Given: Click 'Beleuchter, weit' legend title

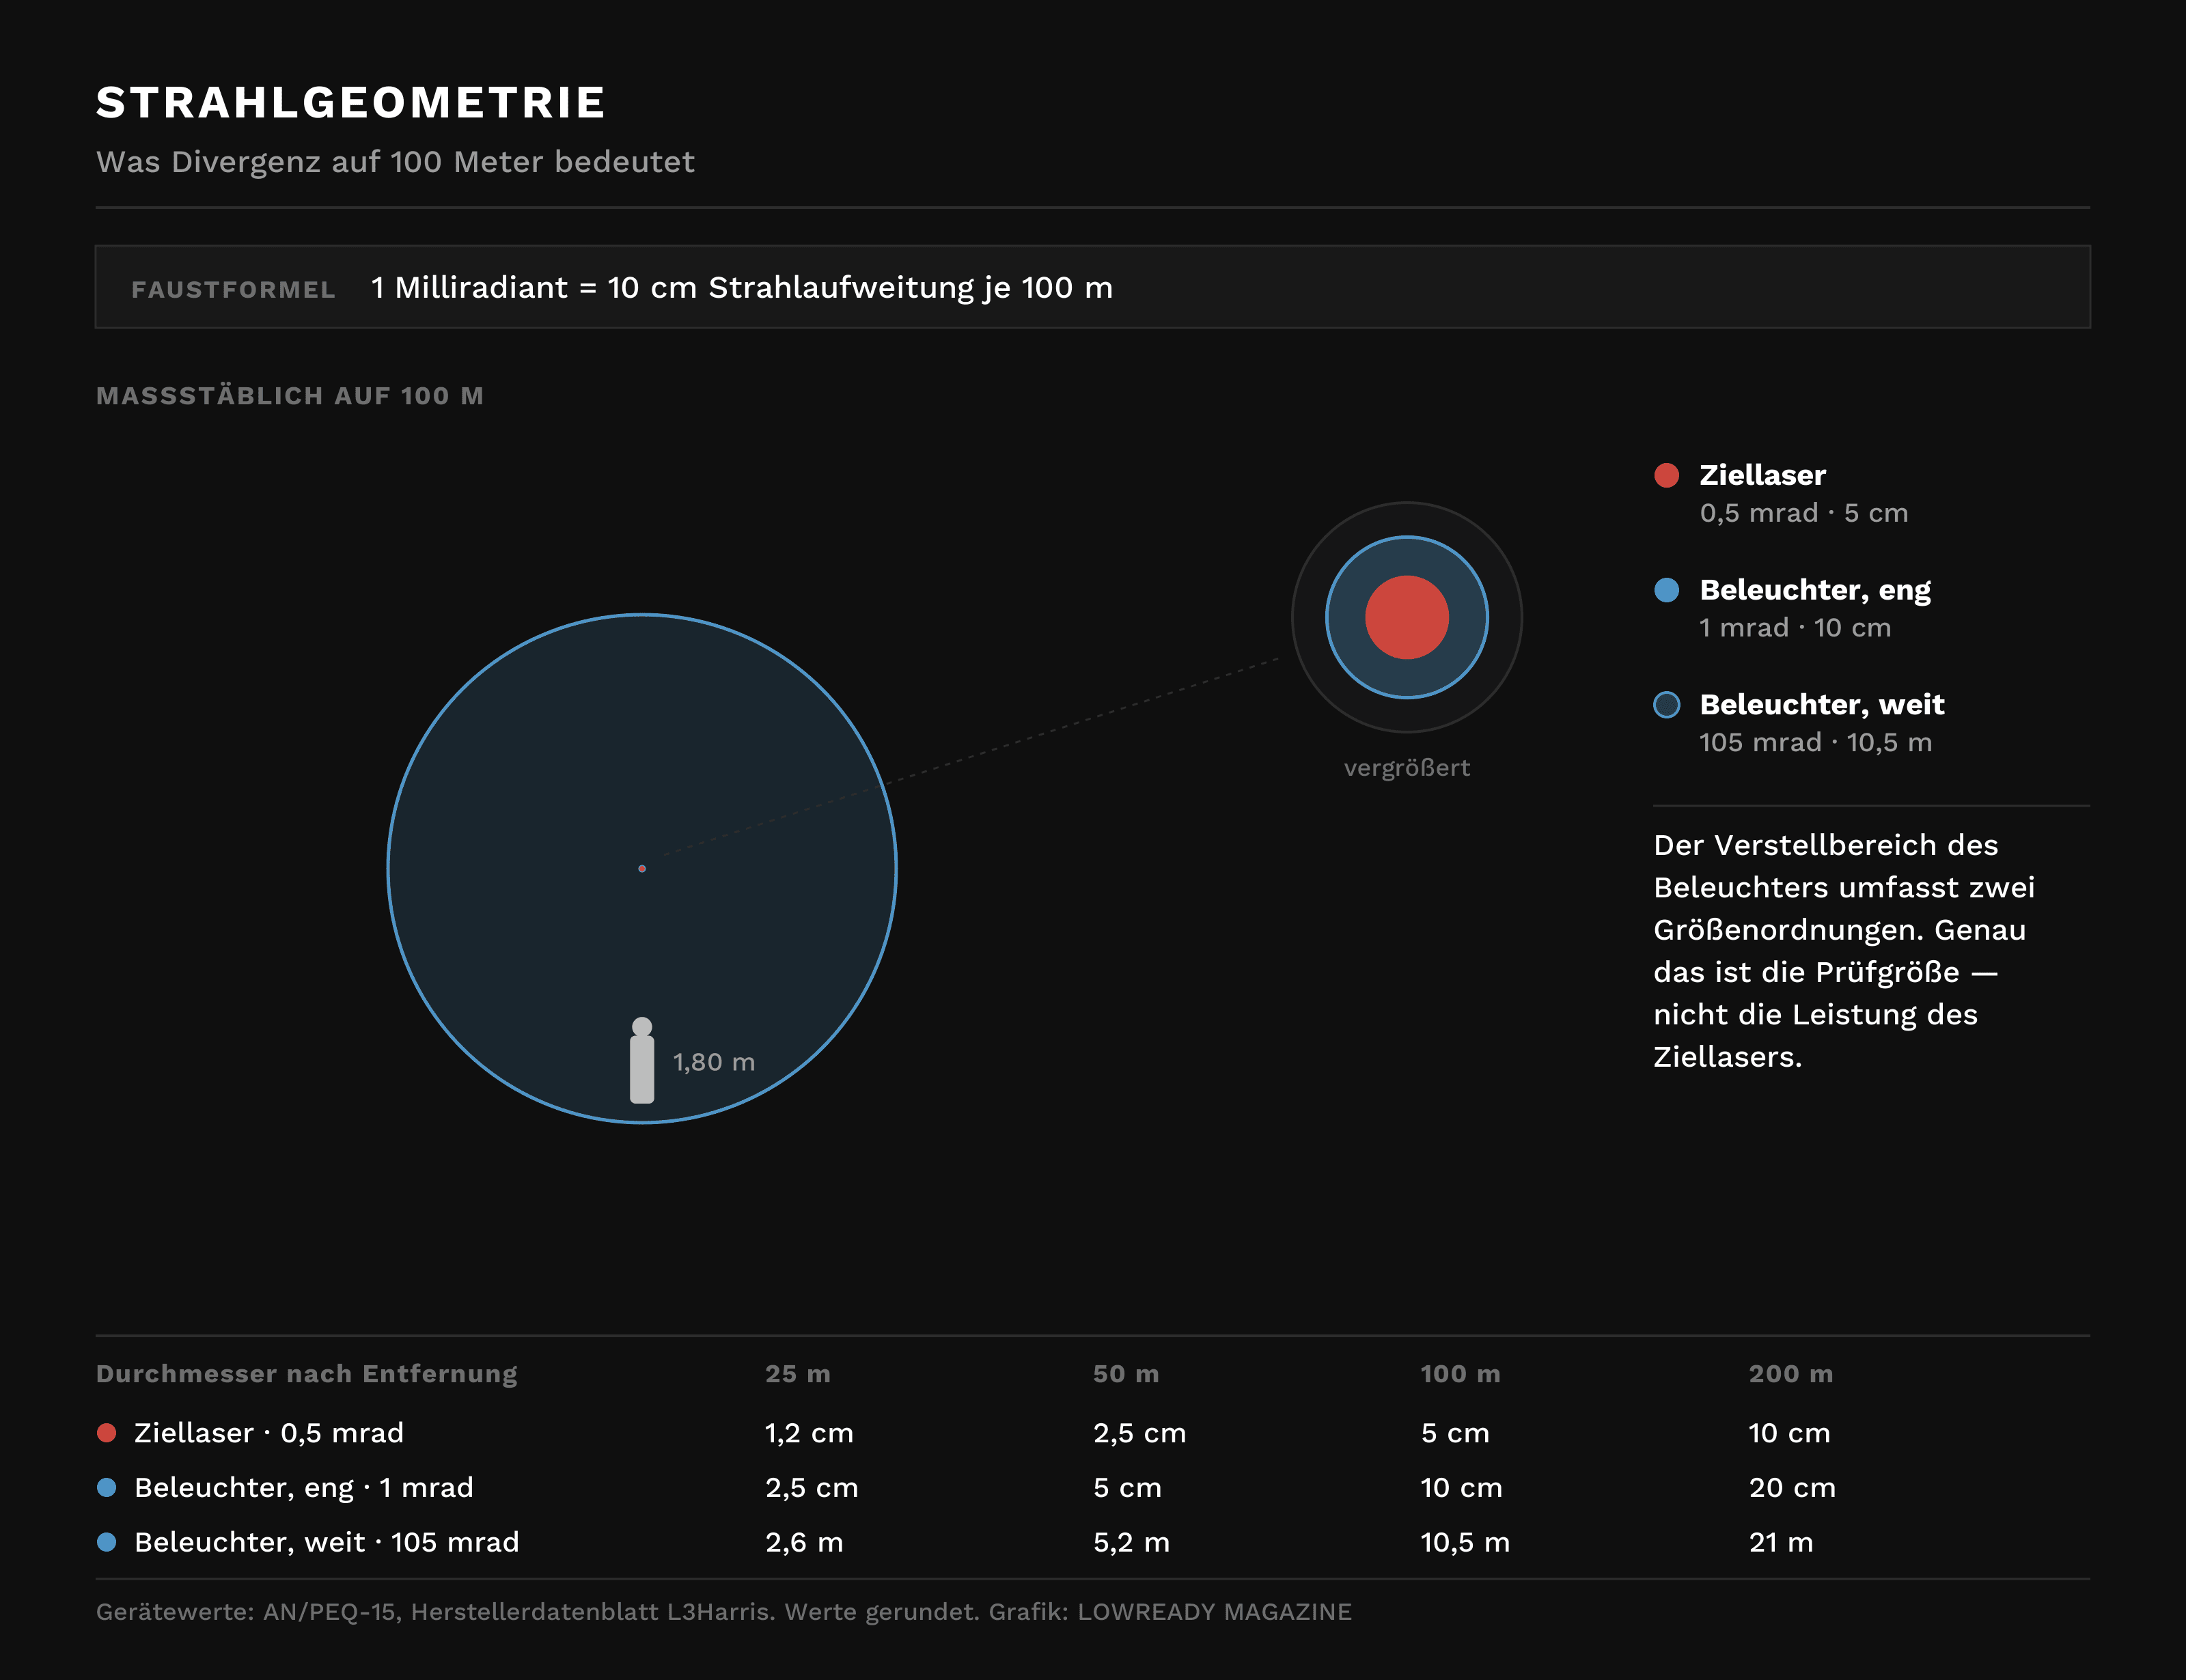Looking at the screenshot, I should pos(1821,705).
